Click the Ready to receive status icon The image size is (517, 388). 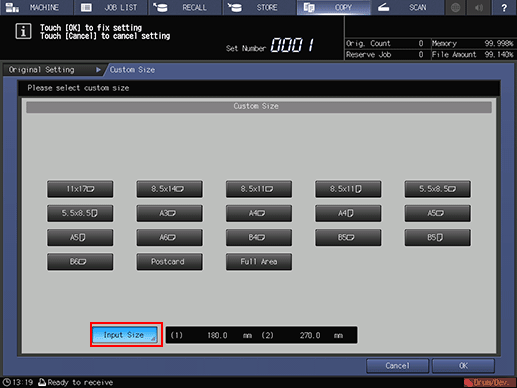(42, 382)
